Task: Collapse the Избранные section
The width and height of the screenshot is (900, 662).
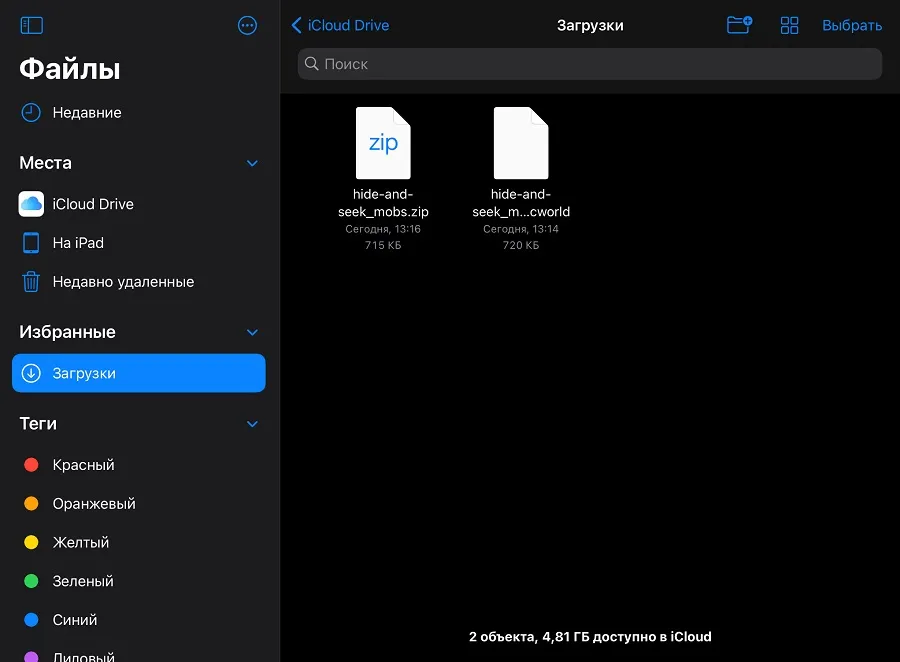Action: point(252,332)
